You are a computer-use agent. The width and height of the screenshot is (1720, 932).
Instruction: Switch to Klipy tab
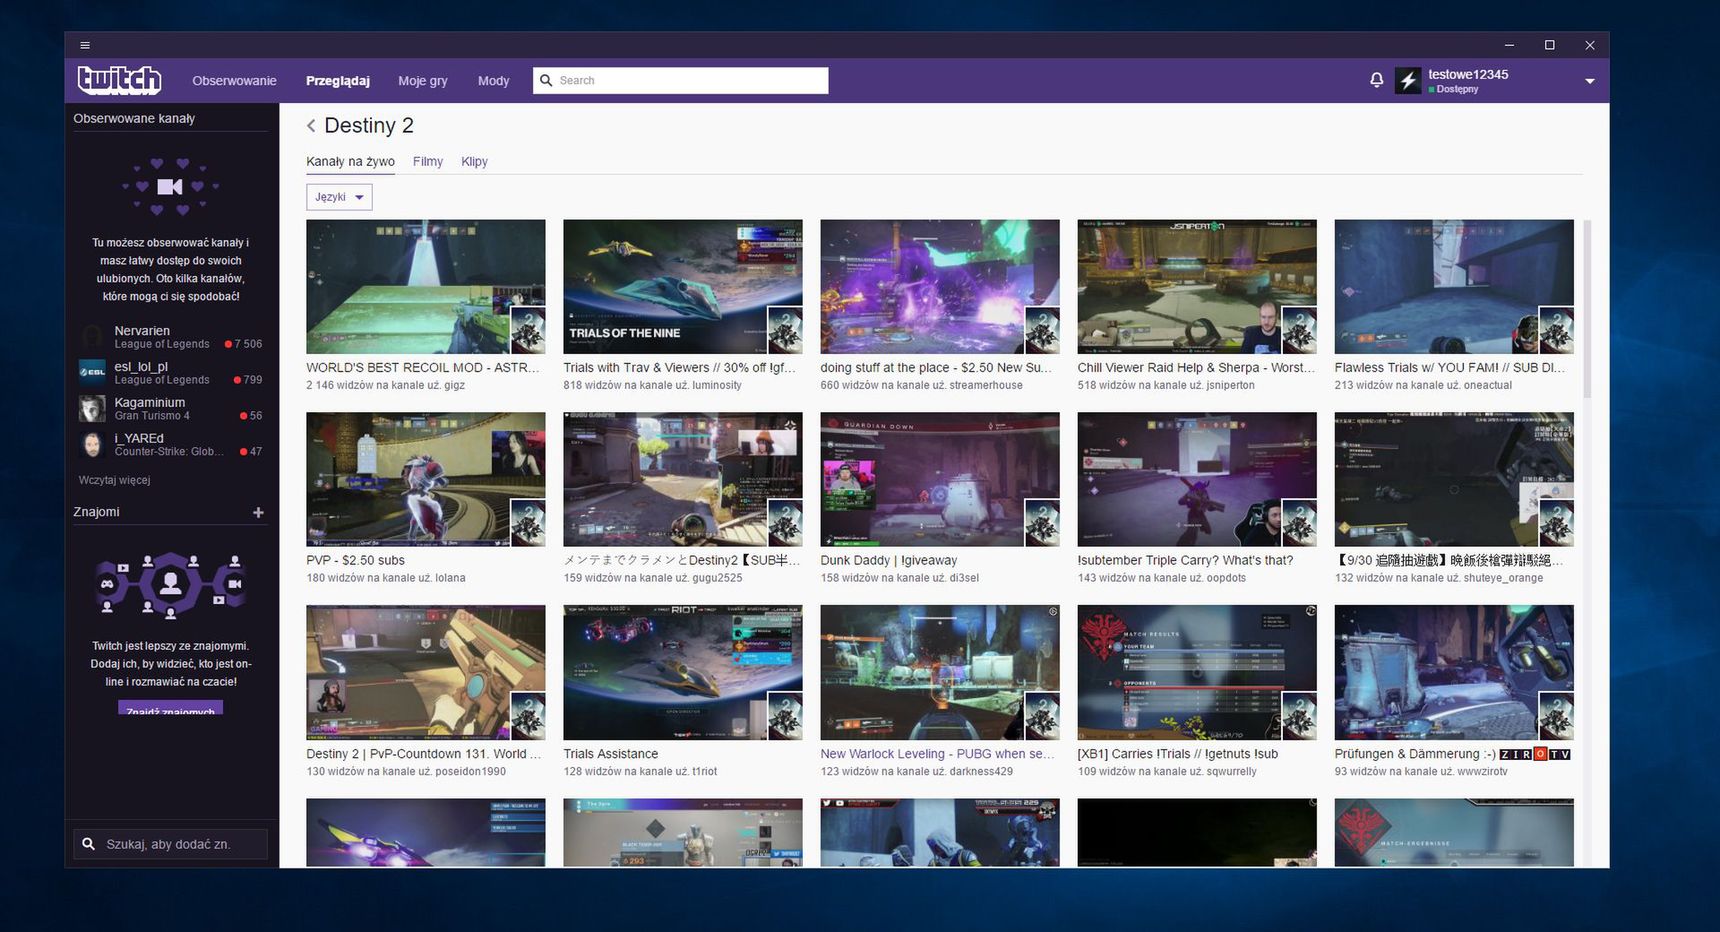point(474,162)
